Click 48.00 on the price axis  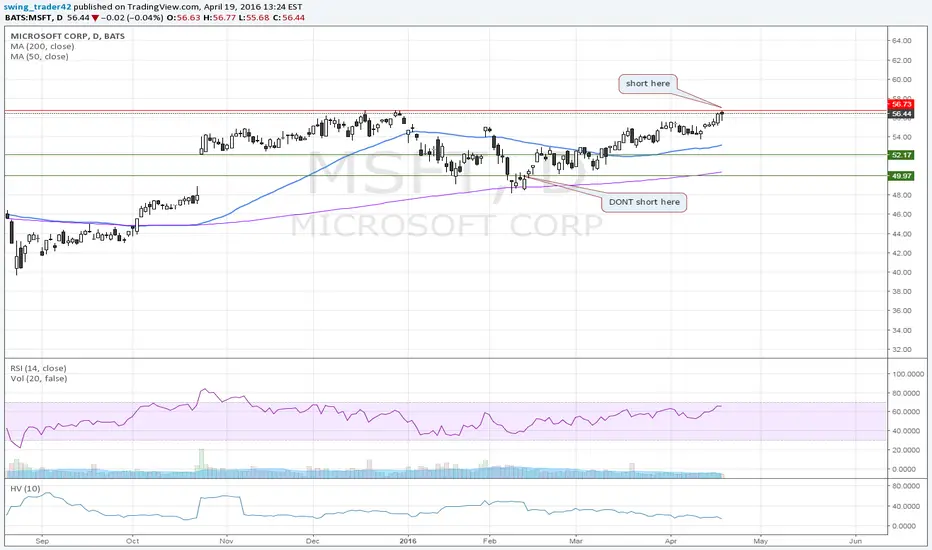902,195
